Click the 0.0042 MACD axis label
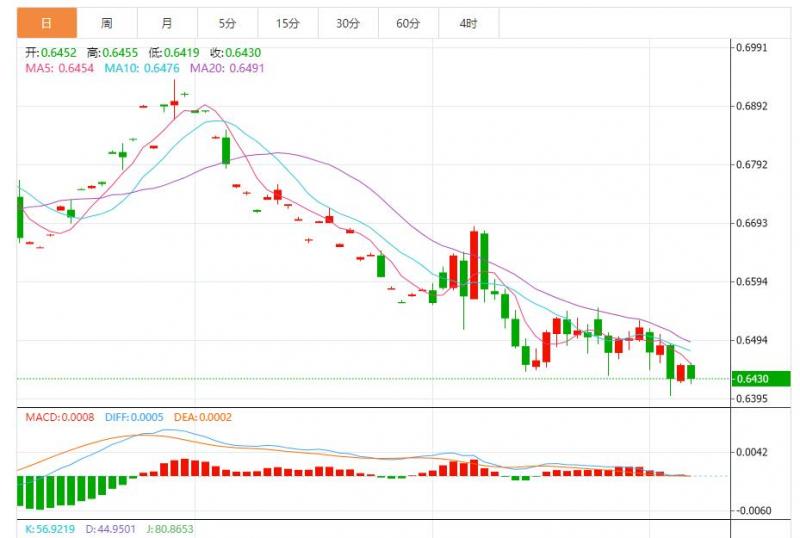Viewport: 800px width, 538px height. tap(751, 452)
